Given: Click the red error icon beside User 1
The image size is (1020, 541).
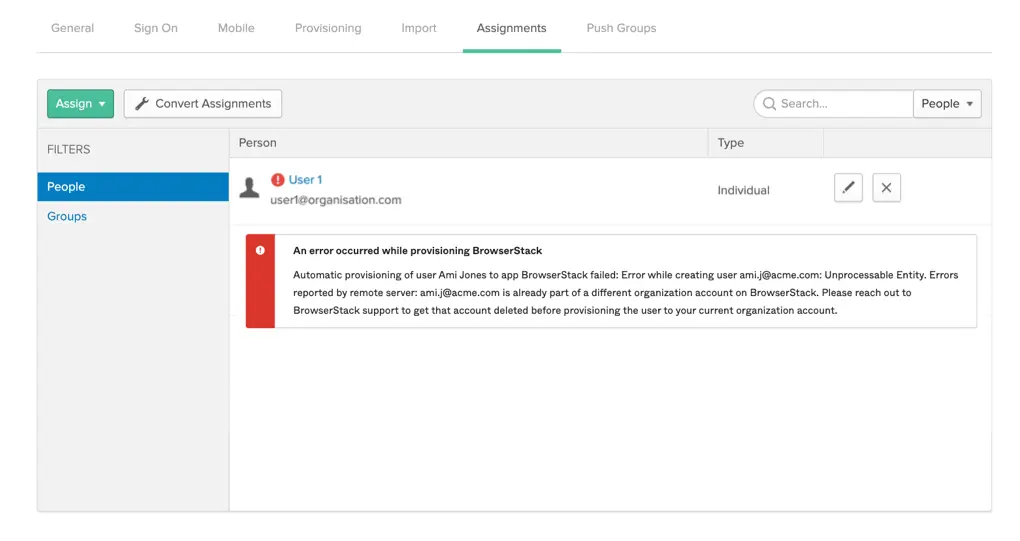Looking at the screenshot, I should [278, 180].
